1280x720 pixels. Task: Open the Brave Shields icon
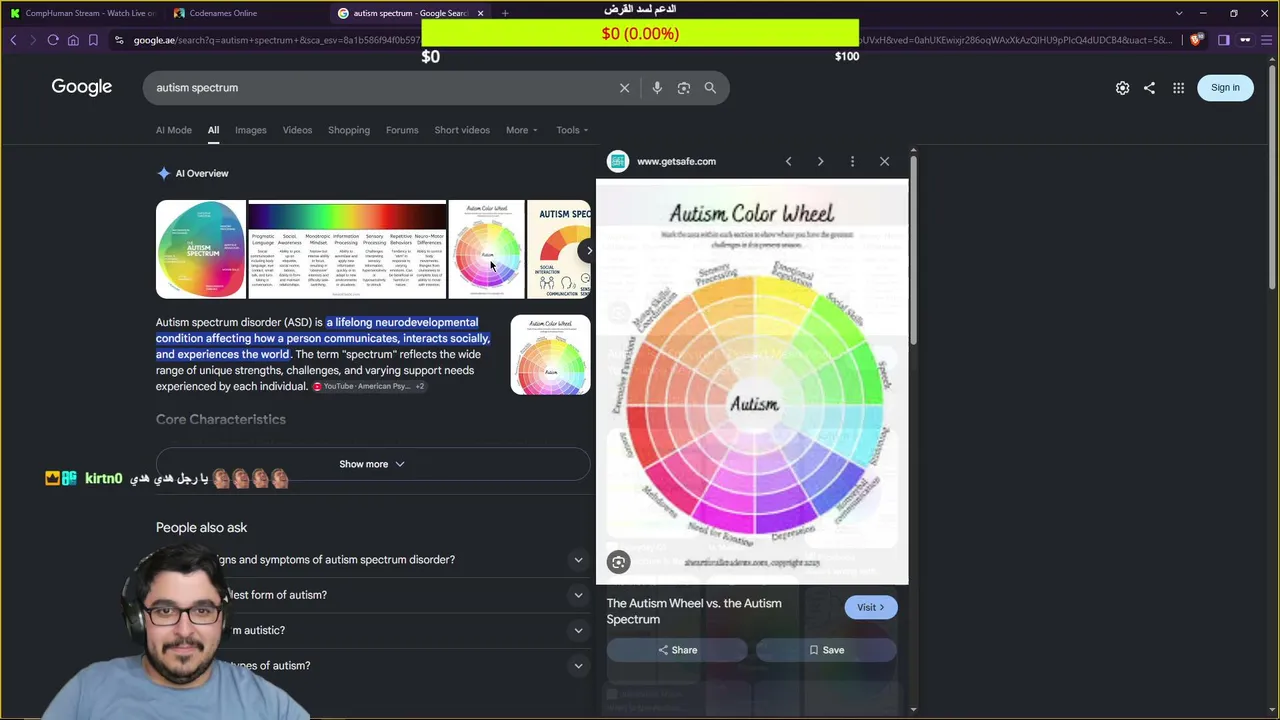[x=1196, y=40]
